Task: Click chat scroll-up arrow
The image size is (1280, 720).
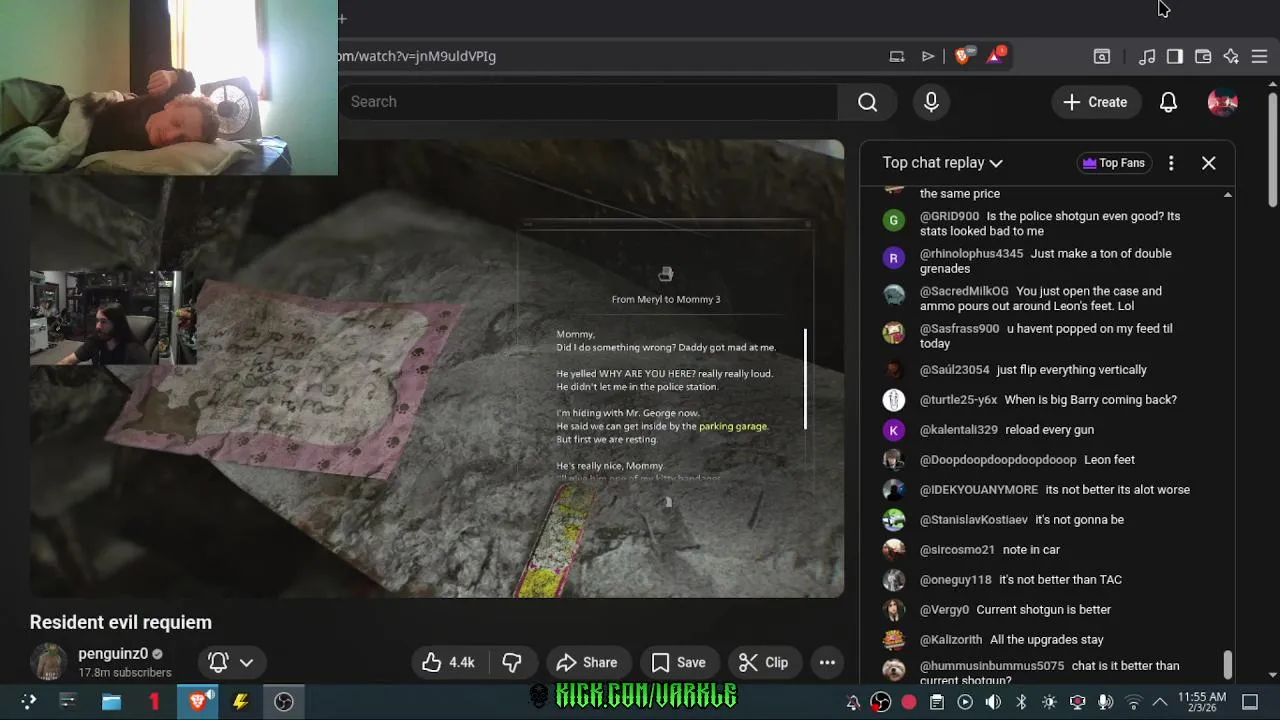Action: pos(1227,195)
